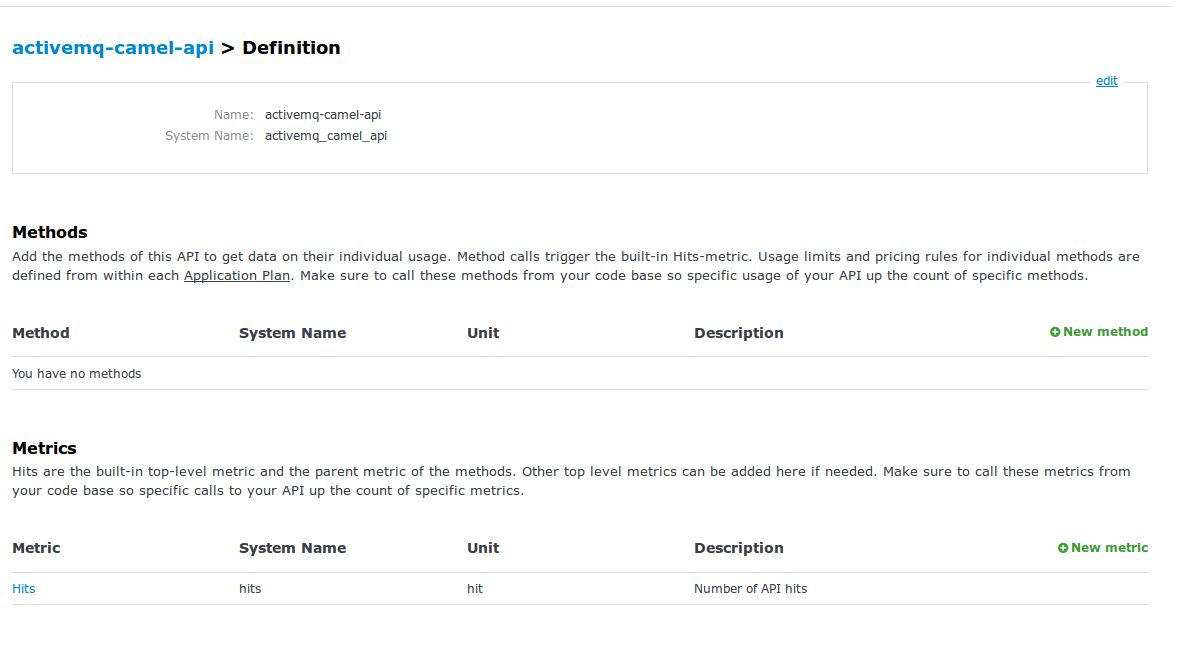Screen dimensions: 1202x672
Task: Click the Name value activemq-camel-api
Action: point(322,114)
